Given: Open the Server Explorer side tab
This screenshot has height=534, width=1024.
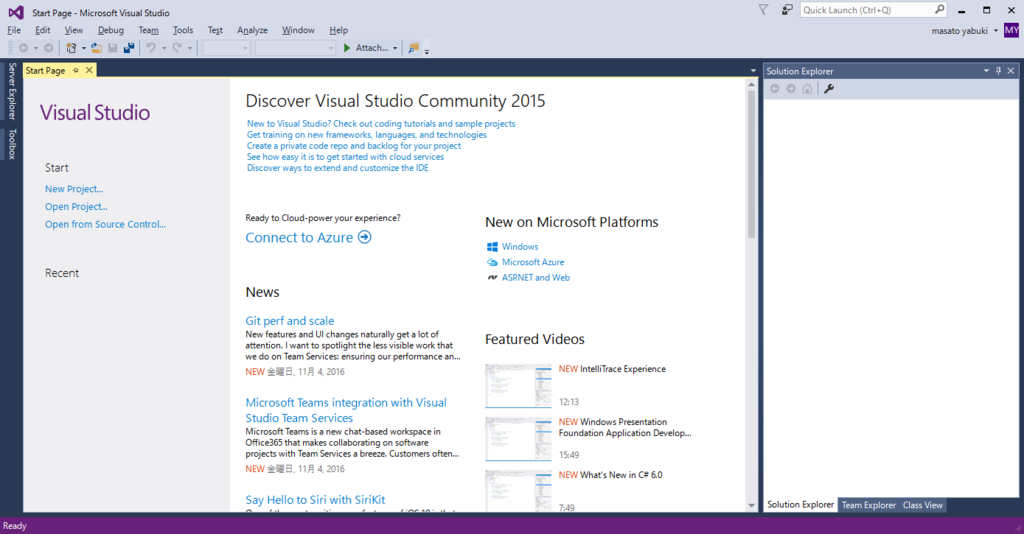Looking at the screenshot, I should [x=12, y=91].
